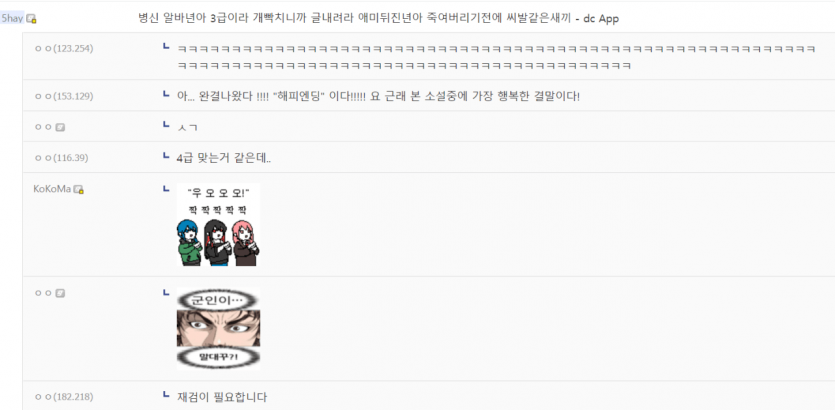Click the 4급 맞는거 같은데 reply
This screenshot has height=410, width=835.
tap(224, 158)
